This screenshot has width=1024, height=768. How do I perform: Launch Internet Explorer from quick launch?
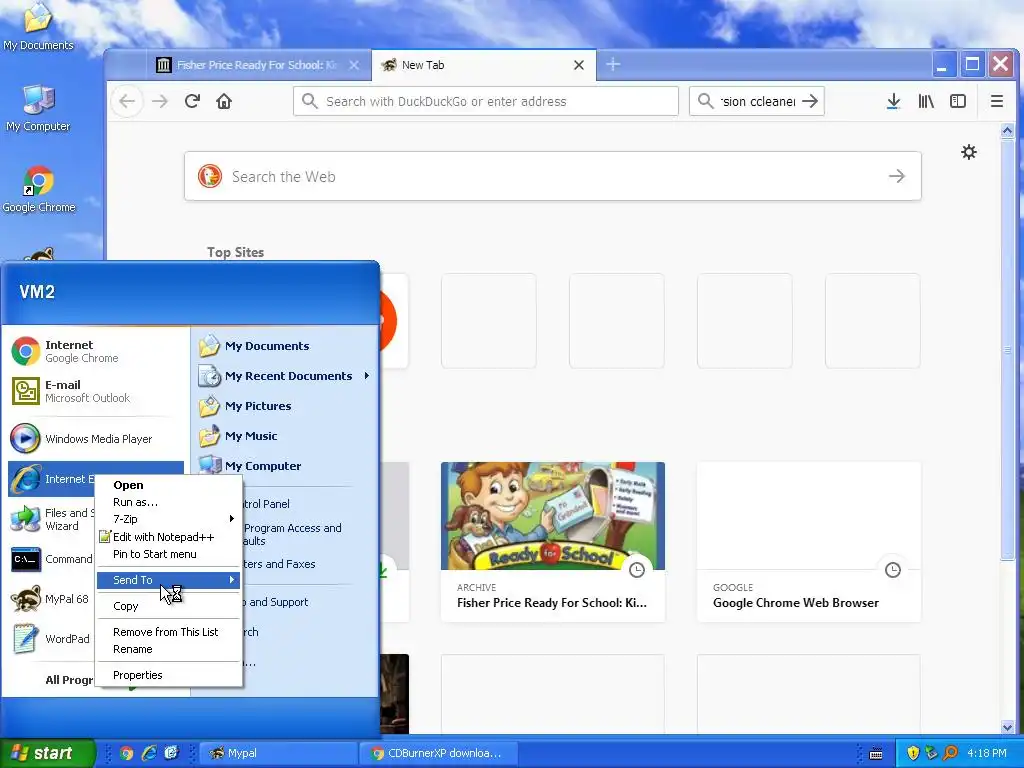pyautogui.click(x=149, y=753)
